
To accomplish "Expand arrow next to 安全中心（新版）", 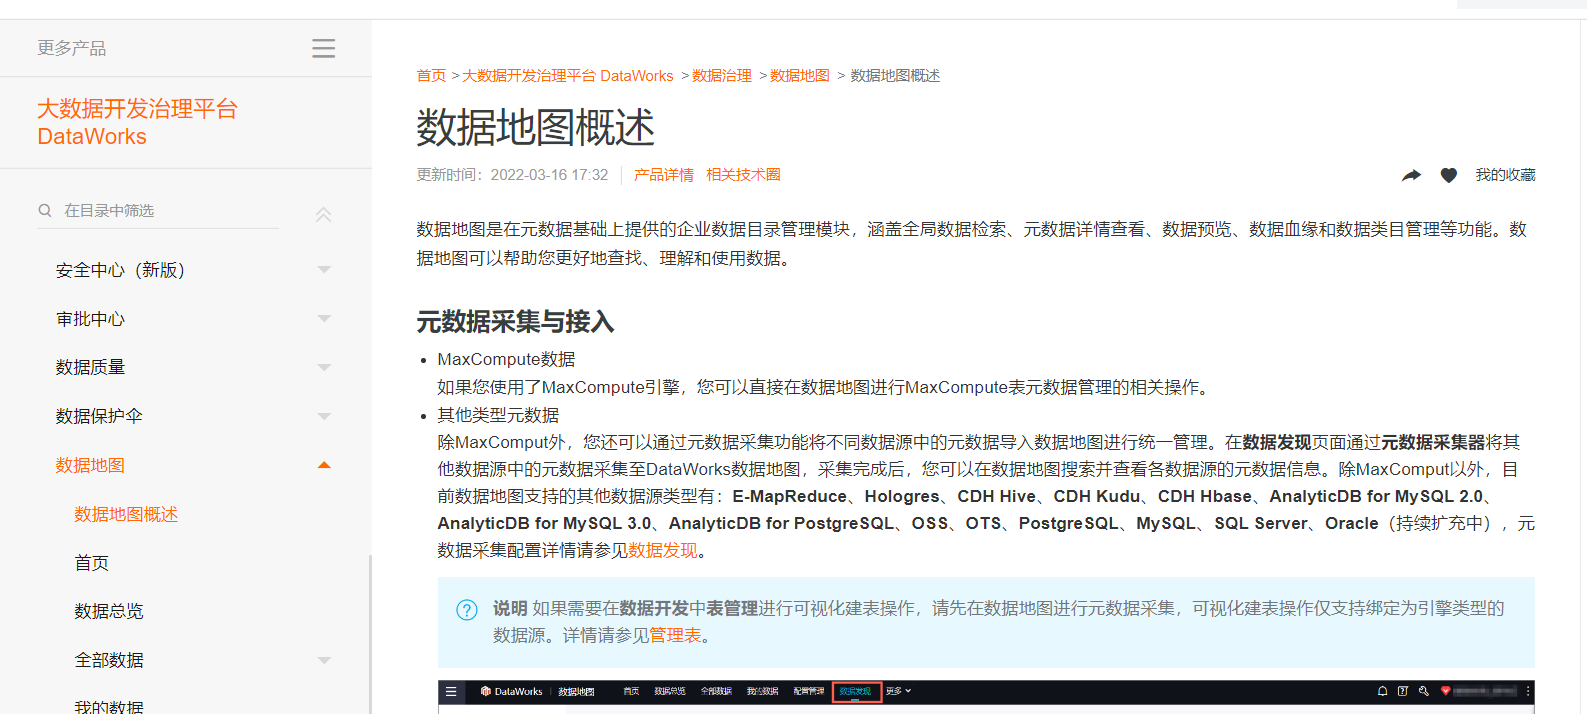I will point(324,270).
